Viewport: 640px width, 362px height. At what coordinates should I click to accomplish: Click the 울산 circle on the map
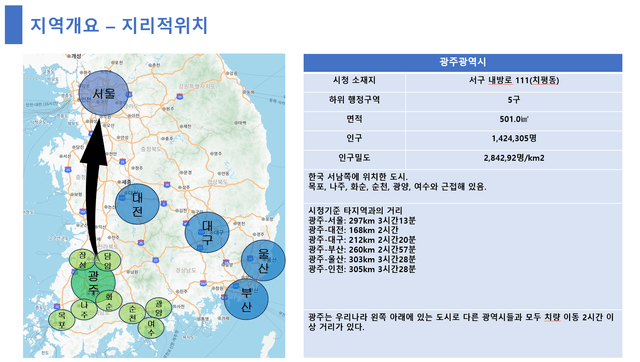click(263, 261)
